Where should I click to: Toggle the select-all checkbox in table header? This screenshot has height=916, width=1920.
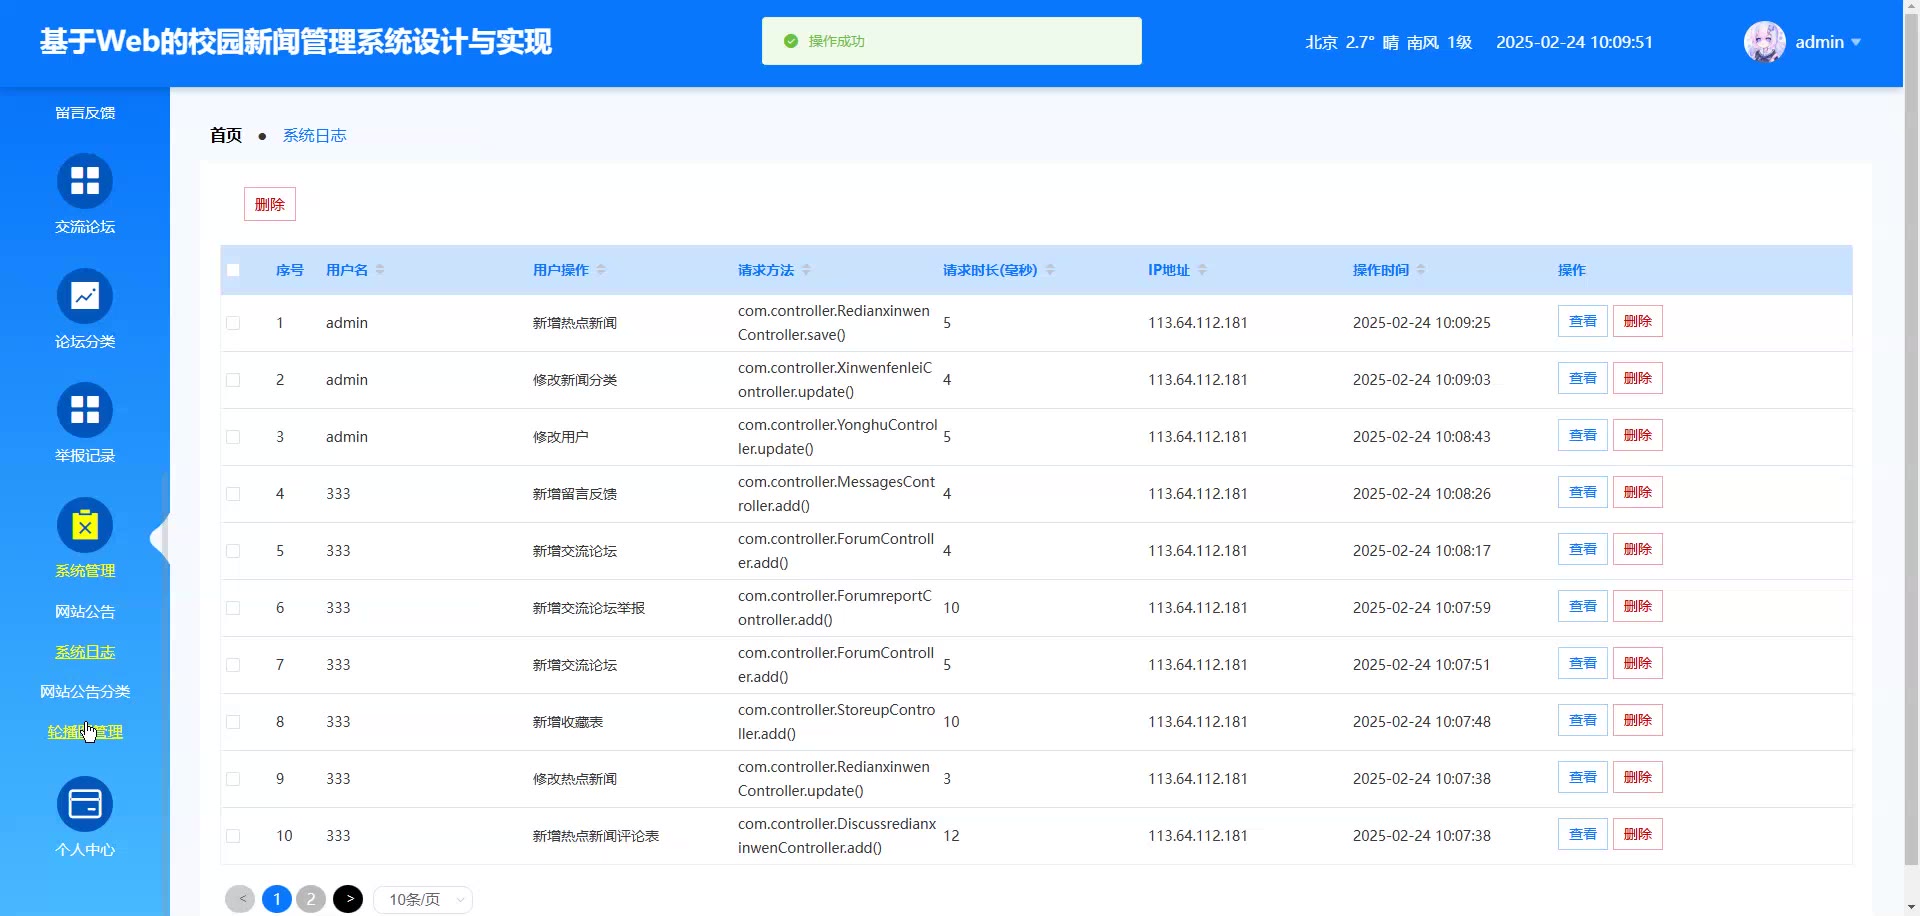pos(233,270)
